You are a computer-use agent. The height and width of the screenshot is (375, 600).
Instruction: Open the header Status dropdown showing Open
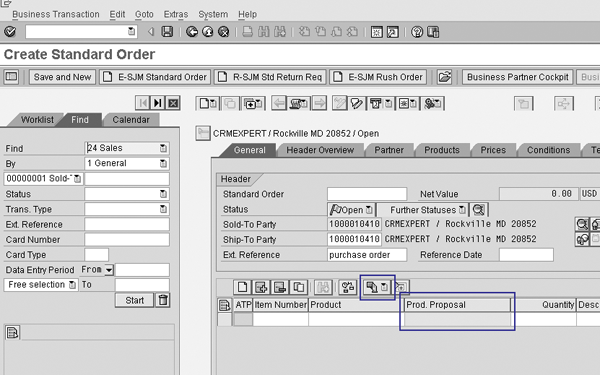pos(369,210)
